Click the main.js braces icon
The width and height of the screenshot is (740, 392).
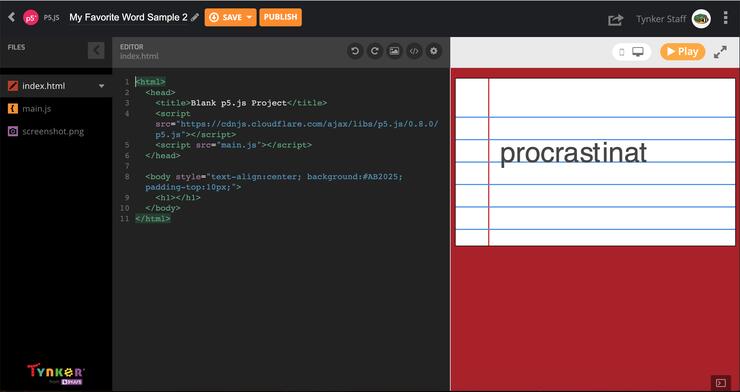tap(13, 108)
